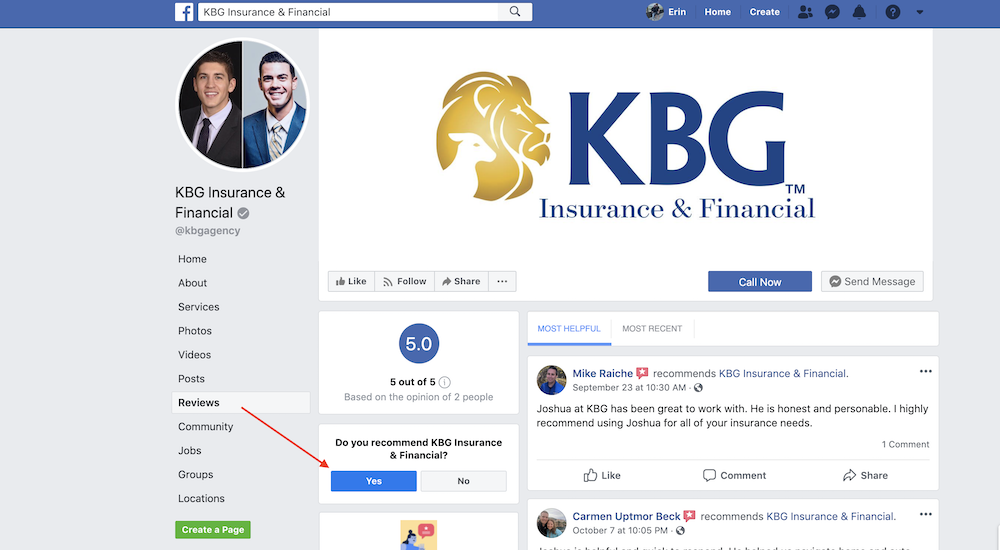Click the KBG page profile picture
This screenshot has width=1000, height=550.
coord(242,105)
